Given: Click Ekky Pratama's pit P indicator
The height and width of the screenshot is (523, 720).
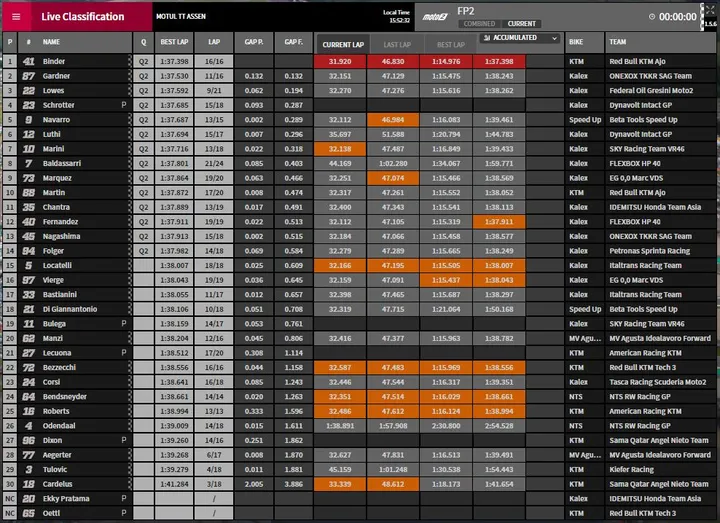Looking at the screenshot, I should [124, 499].
